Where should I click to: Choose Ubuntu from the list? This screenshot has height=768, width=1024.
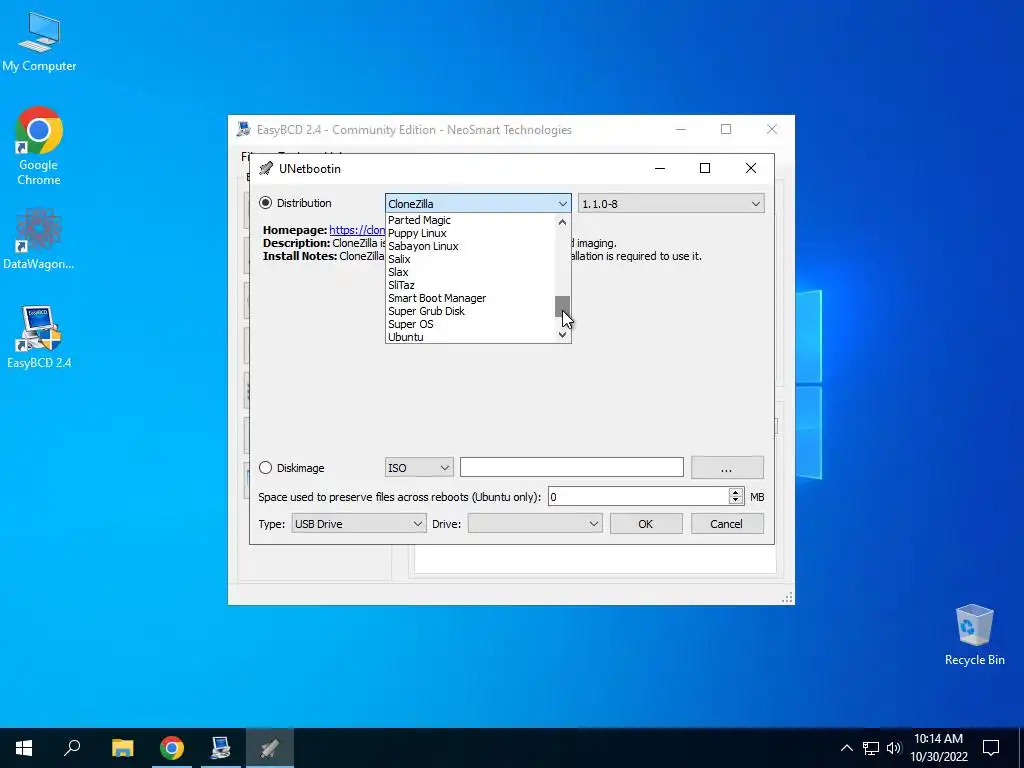(x=470, y=337)
